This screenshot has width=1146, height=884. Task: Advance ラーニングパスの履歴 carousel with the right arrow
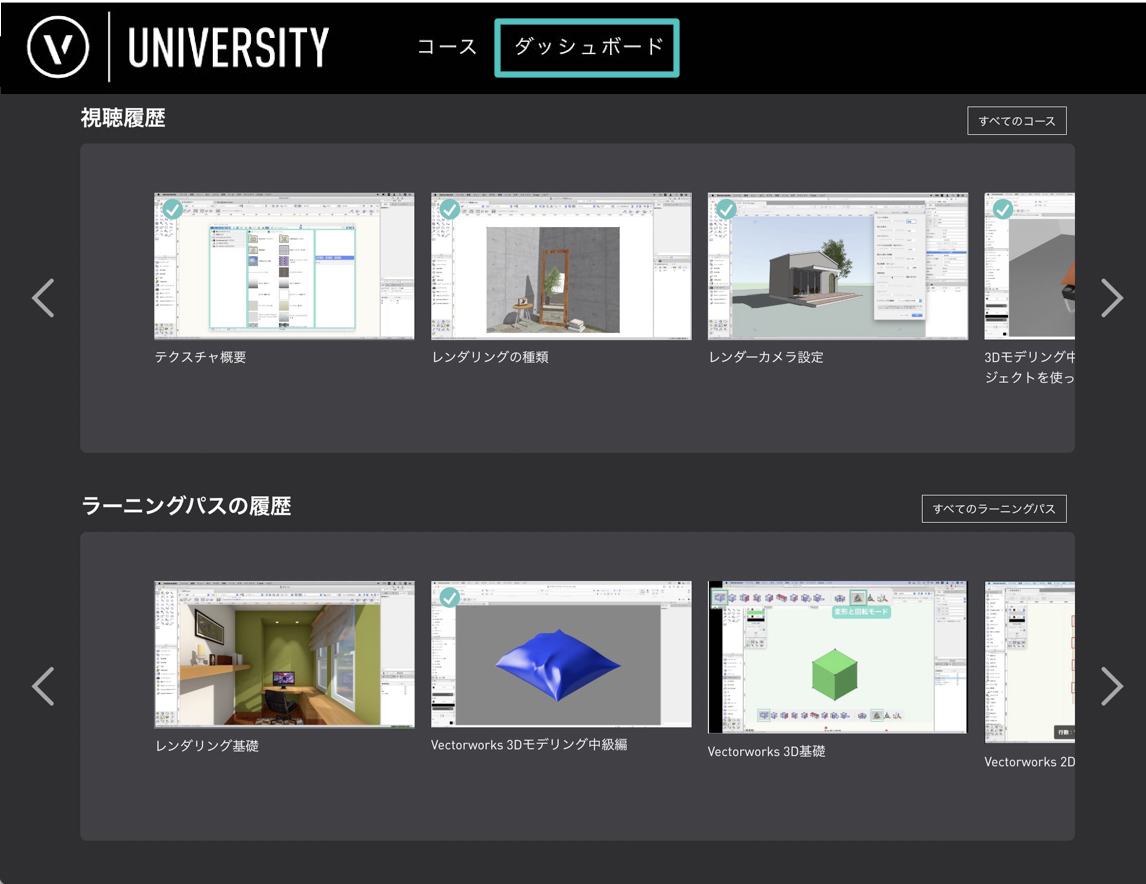[1111, 686]
